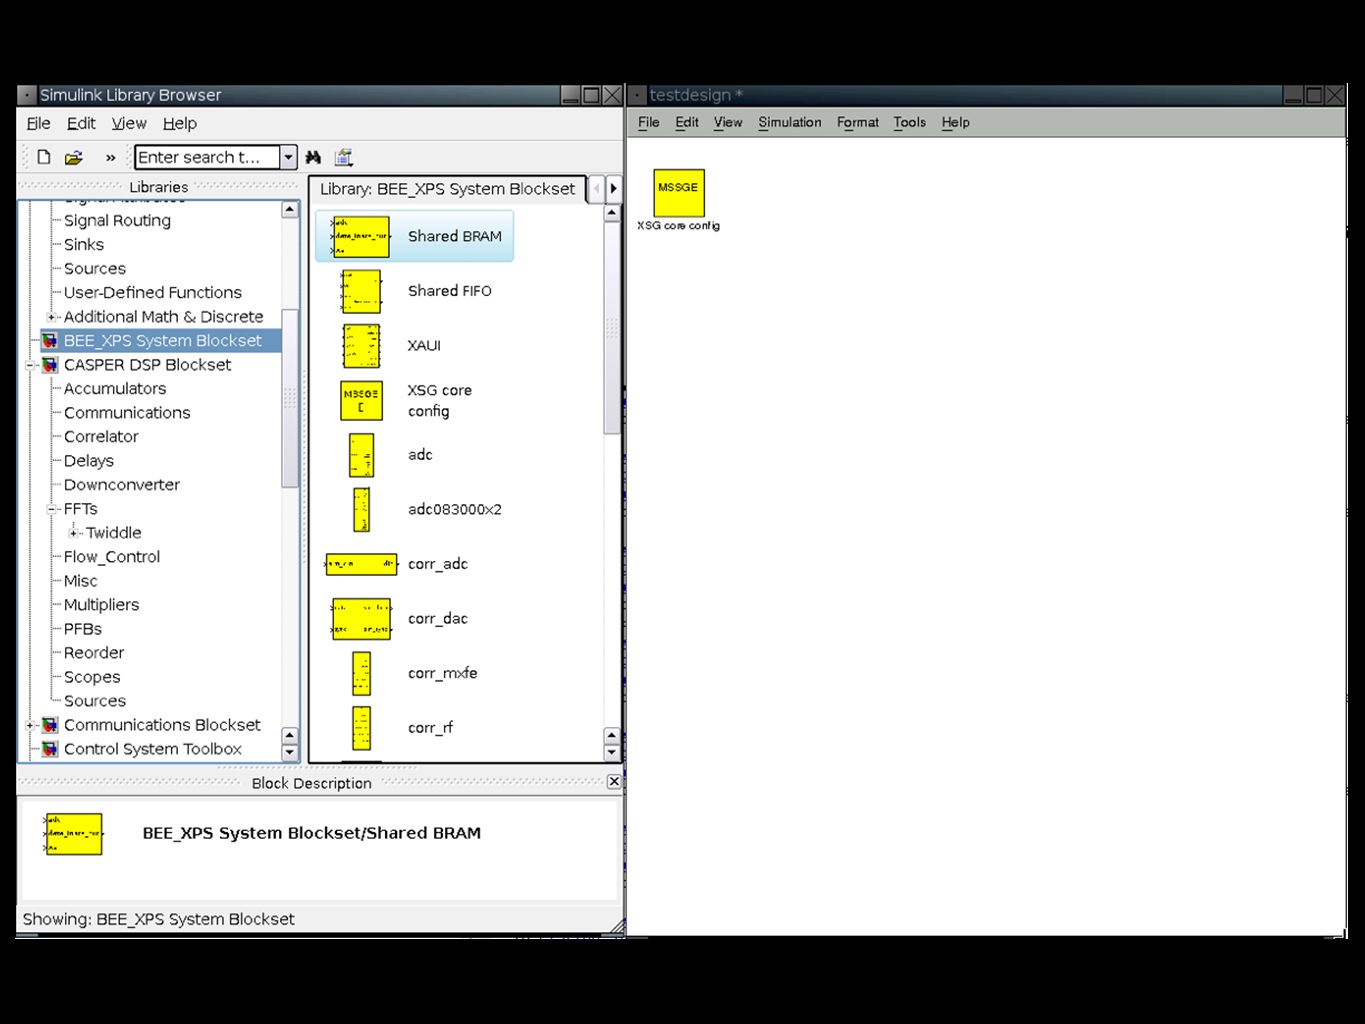The height and width of the screenshot is (1024, 1365).
Task: Select the adc083000x2 block icon
Action: (x=361, y=510)
